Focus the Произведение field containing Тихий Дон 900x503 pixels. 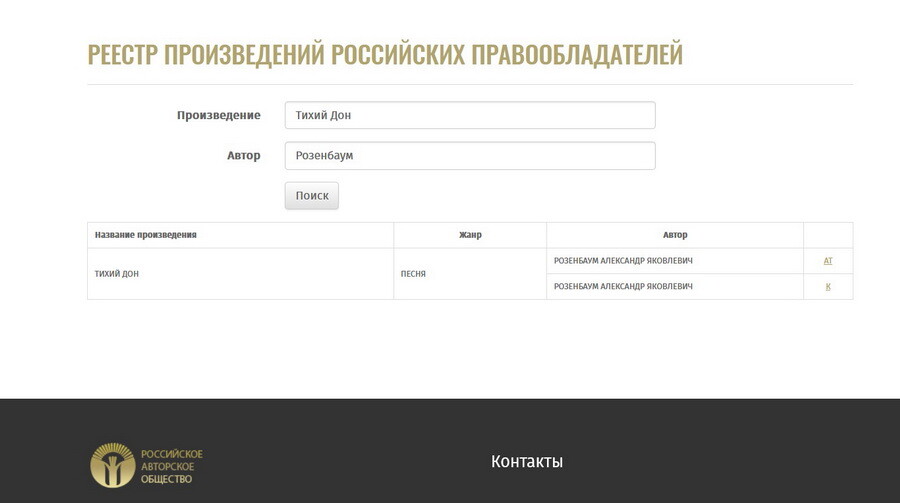(469, 115)
